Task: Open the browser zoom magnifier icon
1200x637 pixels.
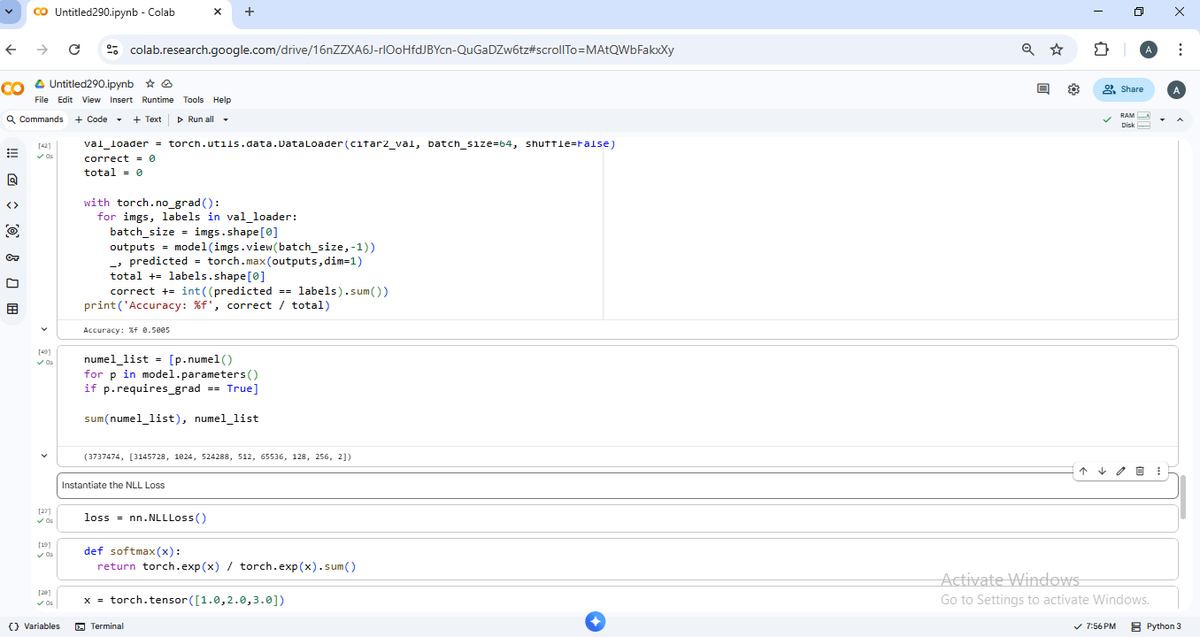Action: point(1028,49)
